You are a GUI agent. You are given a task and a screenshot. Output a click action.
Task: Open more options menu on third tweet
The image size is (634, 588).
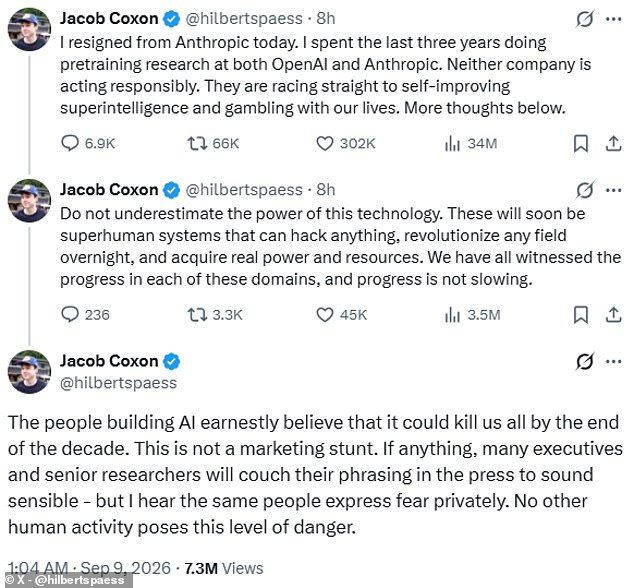(x=614, y=361)
